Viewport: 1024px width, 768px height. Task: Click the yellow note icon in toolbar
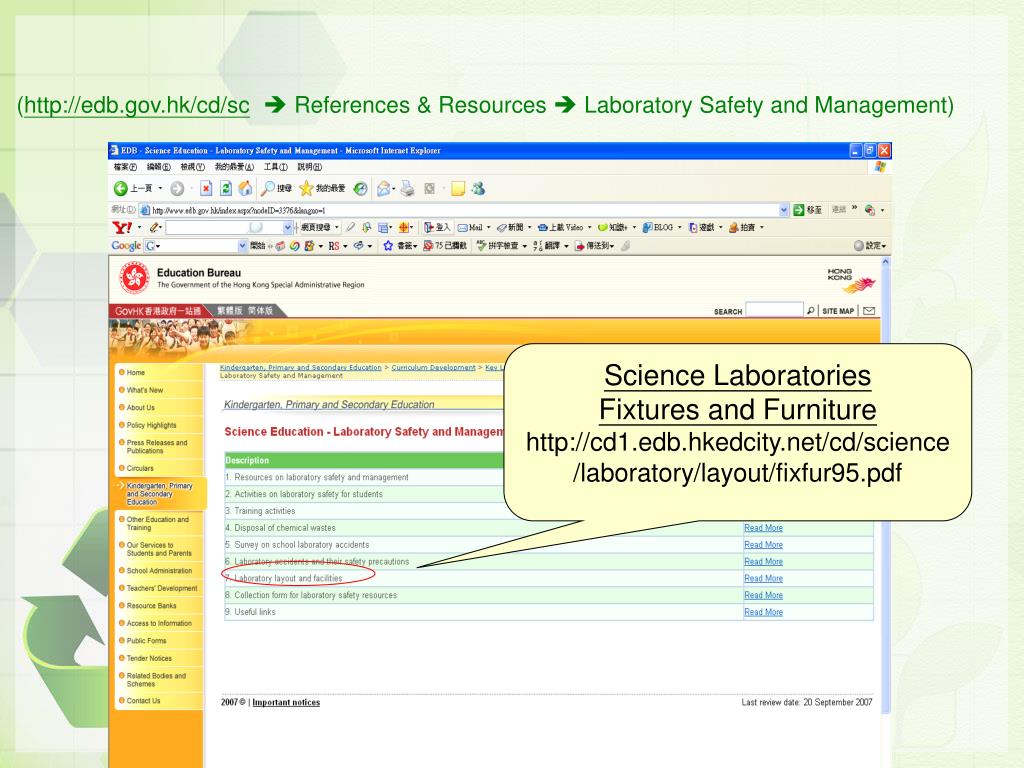click(x=458, y=189)
